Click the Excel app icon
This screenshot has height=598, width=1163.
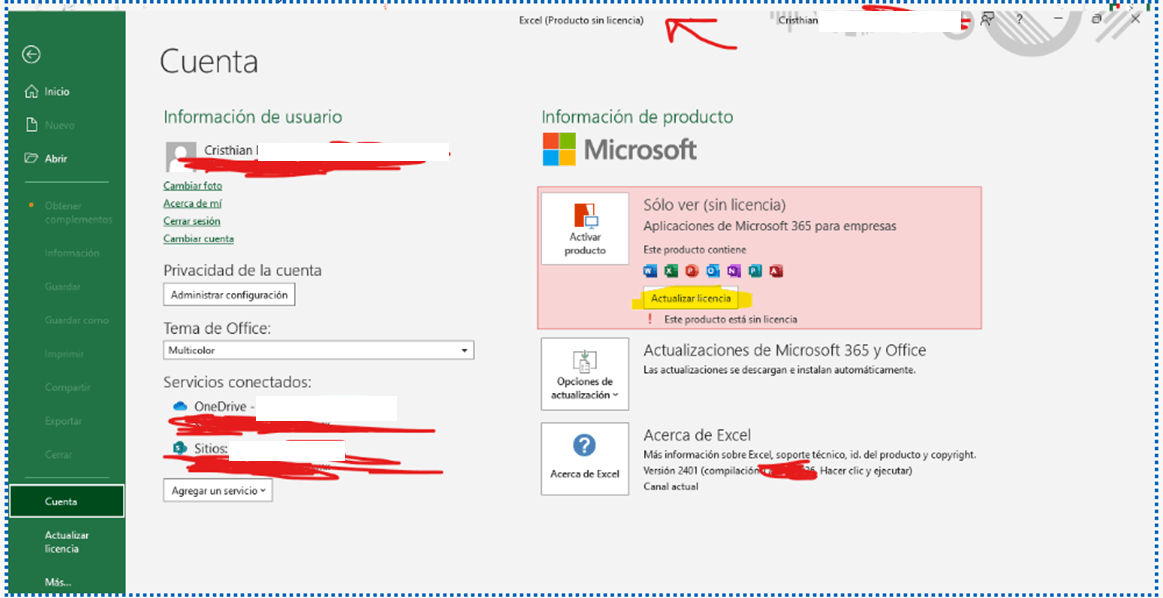coord(671,271)
